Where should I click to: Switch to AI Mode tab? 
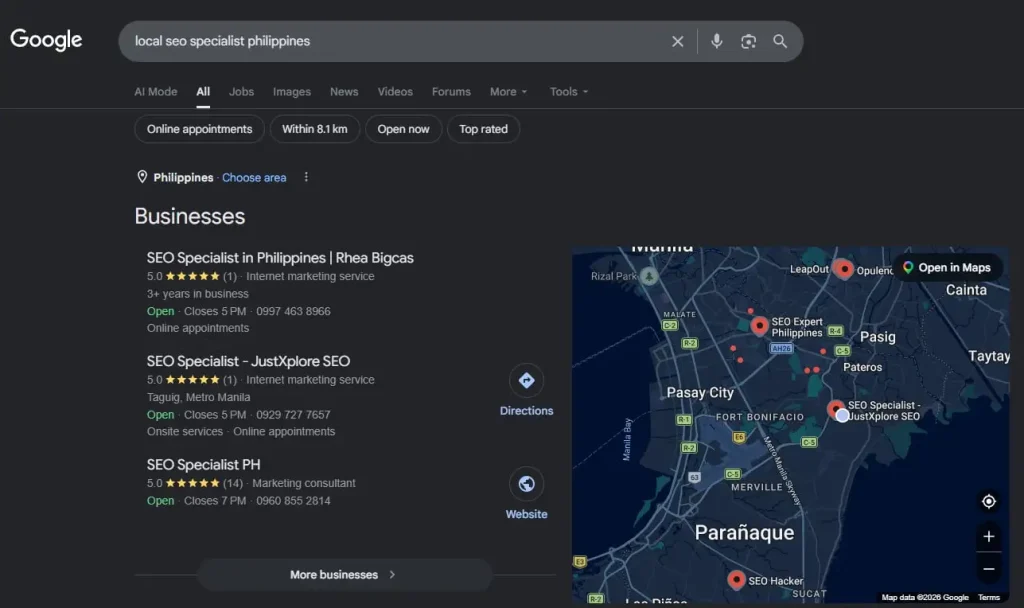[155, 92]
